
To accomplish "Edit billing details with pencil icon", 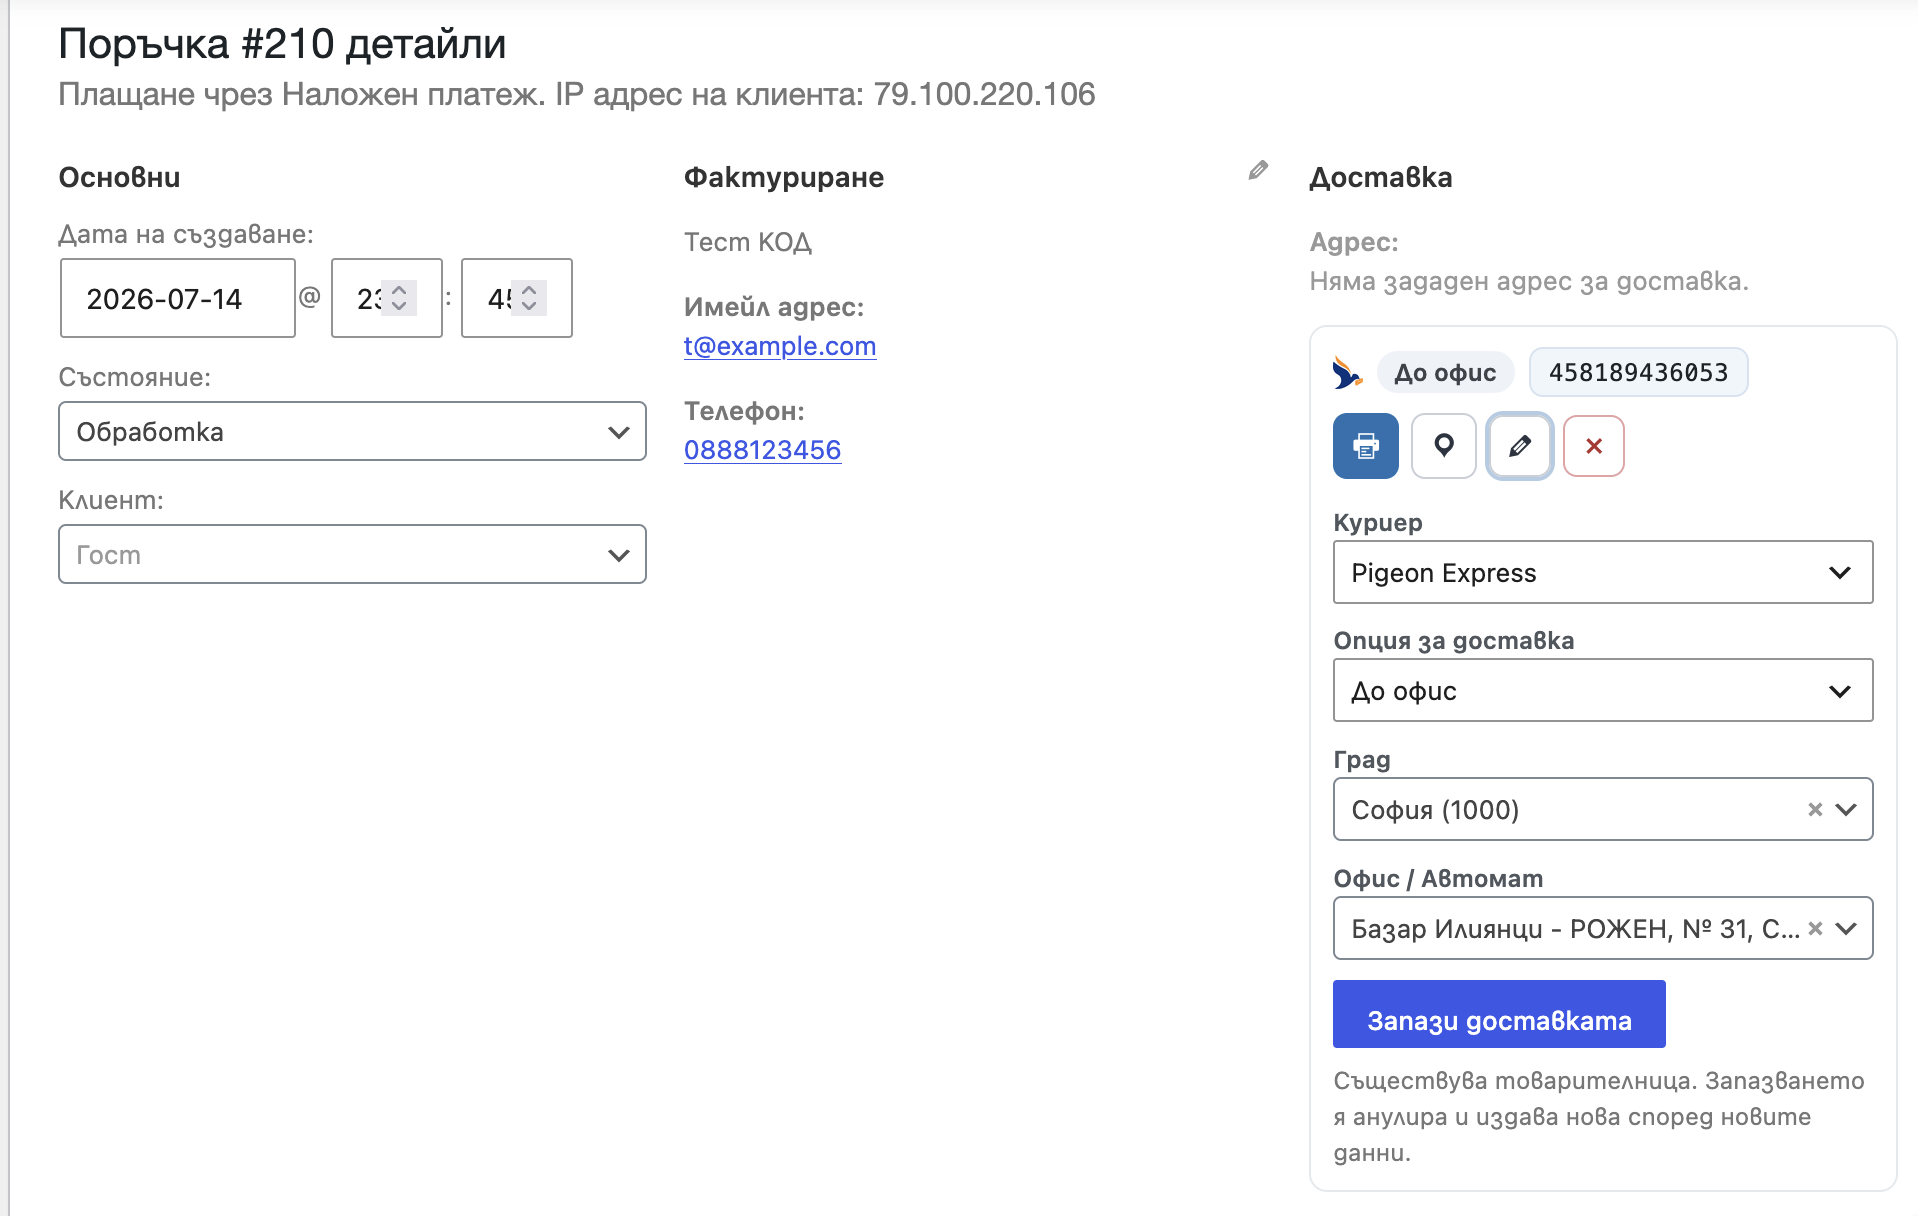I will (1258, 171).
